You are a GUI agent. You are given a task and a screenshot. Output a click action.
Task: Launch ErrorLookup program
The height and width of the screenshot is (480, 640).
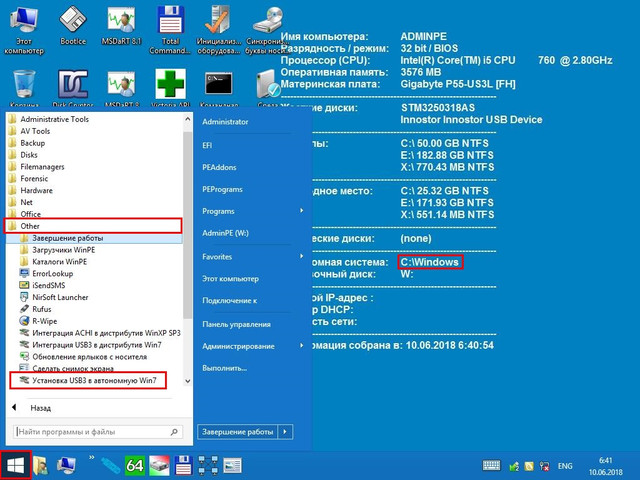click(95, 273)
